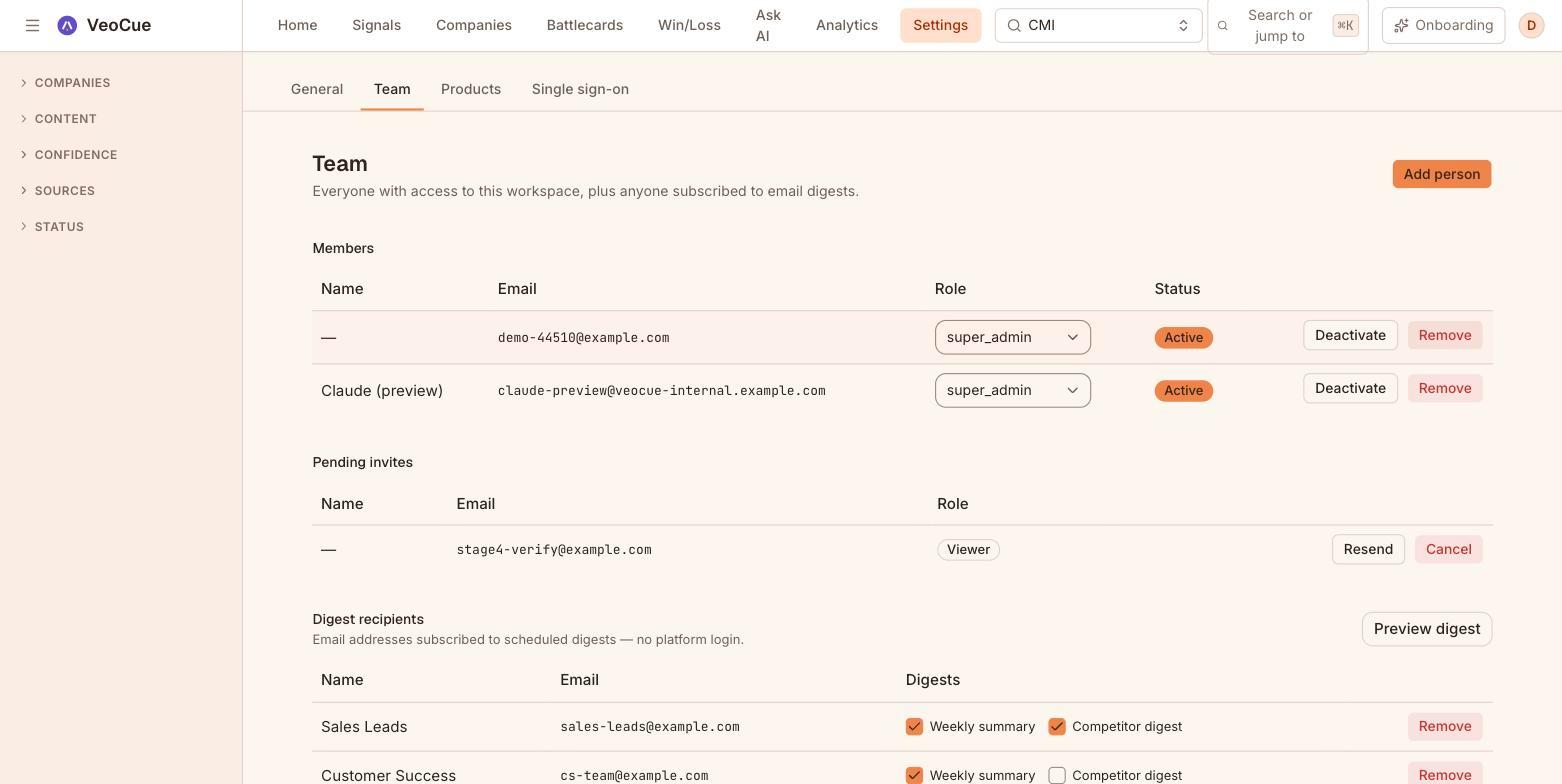Expand the SOURCES sidebar section

point(58,191)
